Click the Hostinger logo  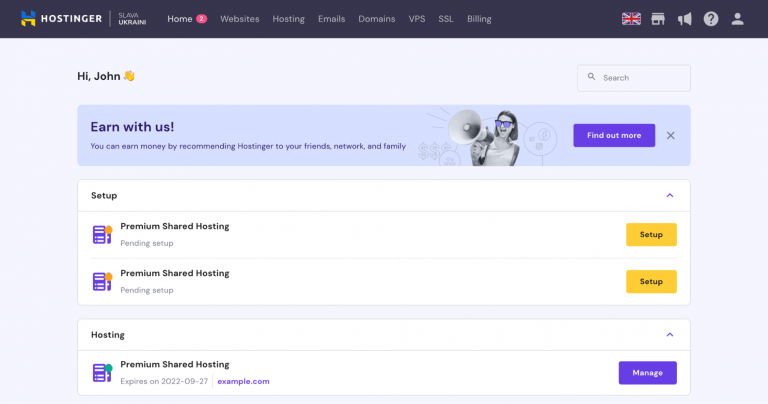[x=62, y=18]
